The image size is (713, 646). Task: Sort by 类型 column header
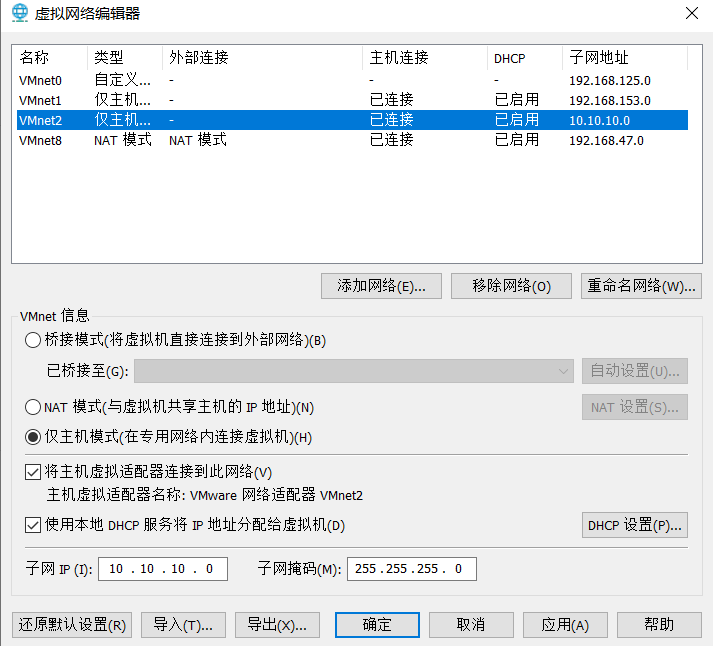point(125,58)
